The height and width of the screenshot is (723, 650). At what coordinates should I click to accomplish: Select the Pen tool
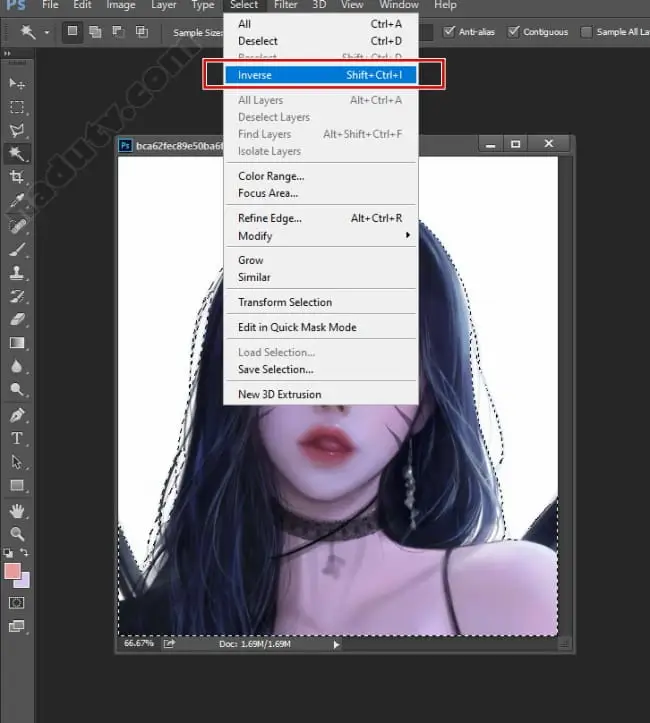[x=17, y=415]
